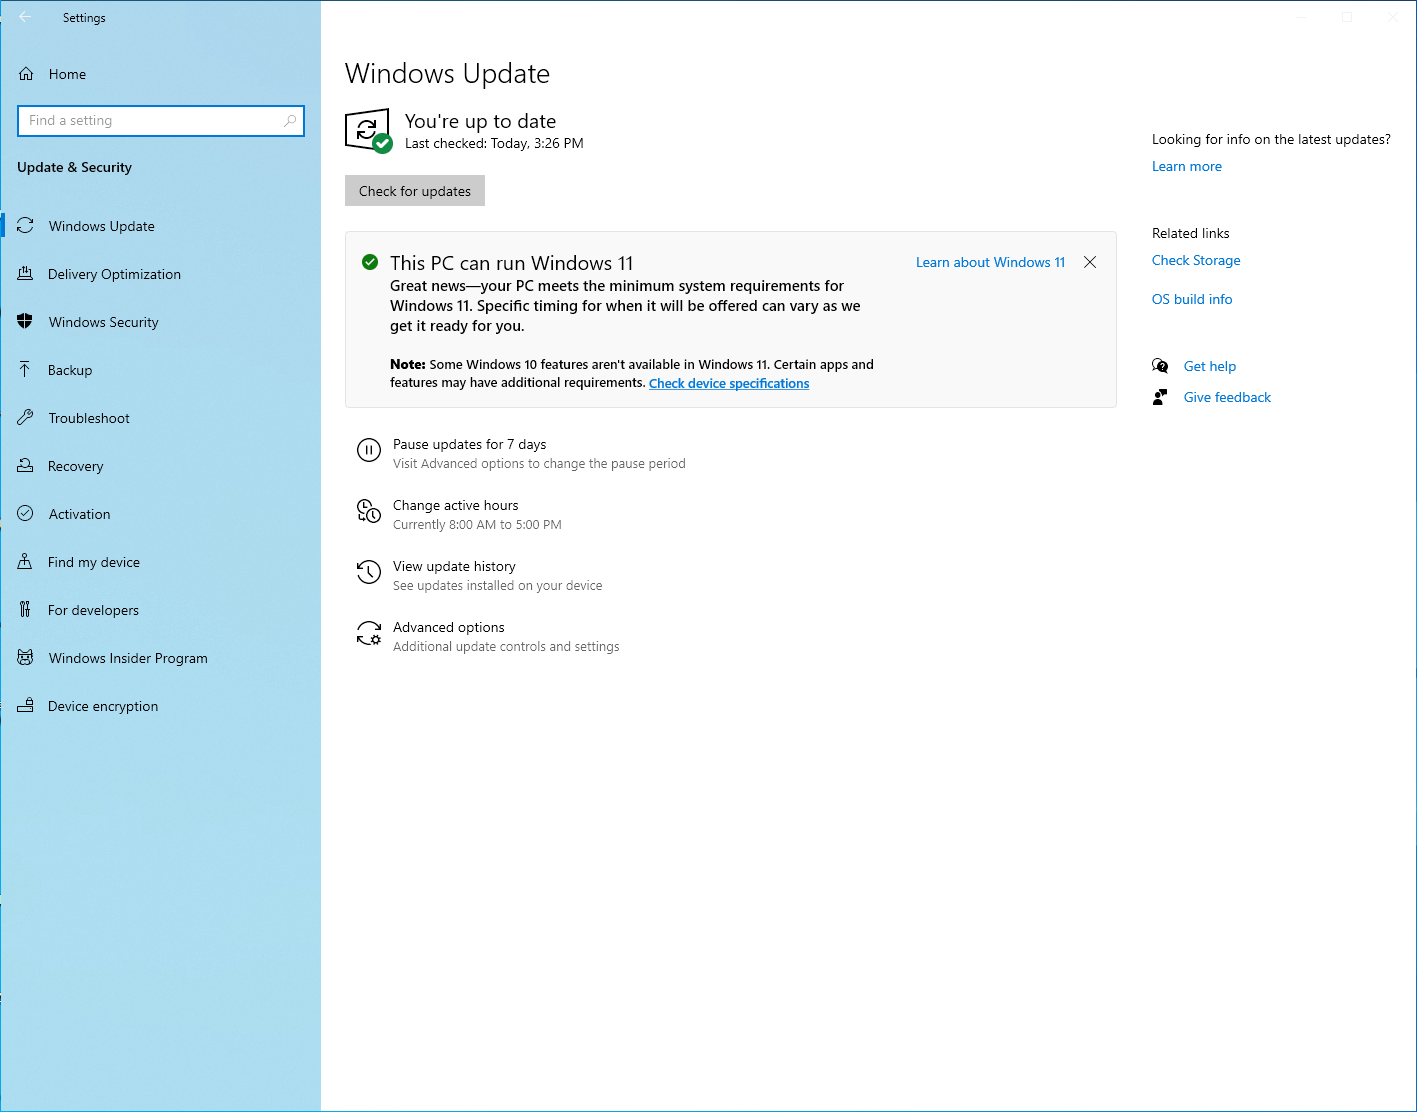Image resolution: width=1417 pixels, height=1112 pixels.
Task: Click the Windows Update sync icon in sidebar
Action: (26, 226)
